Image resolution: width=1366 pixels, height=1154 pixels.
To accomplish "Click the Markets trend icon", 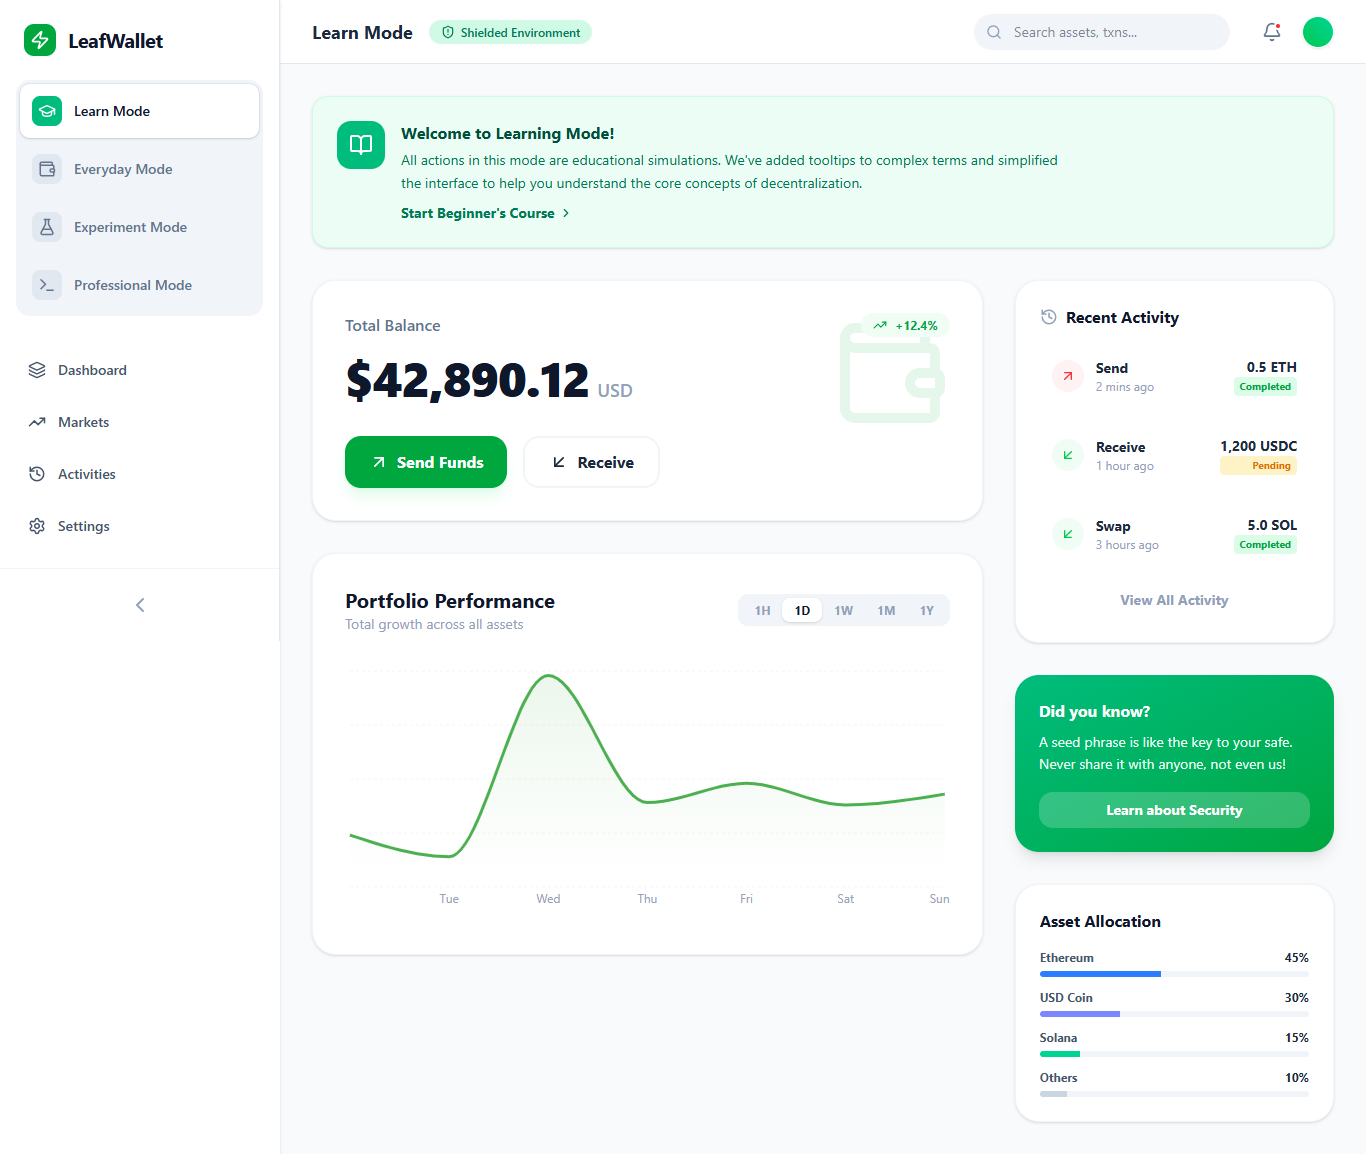I will [37, 422].
